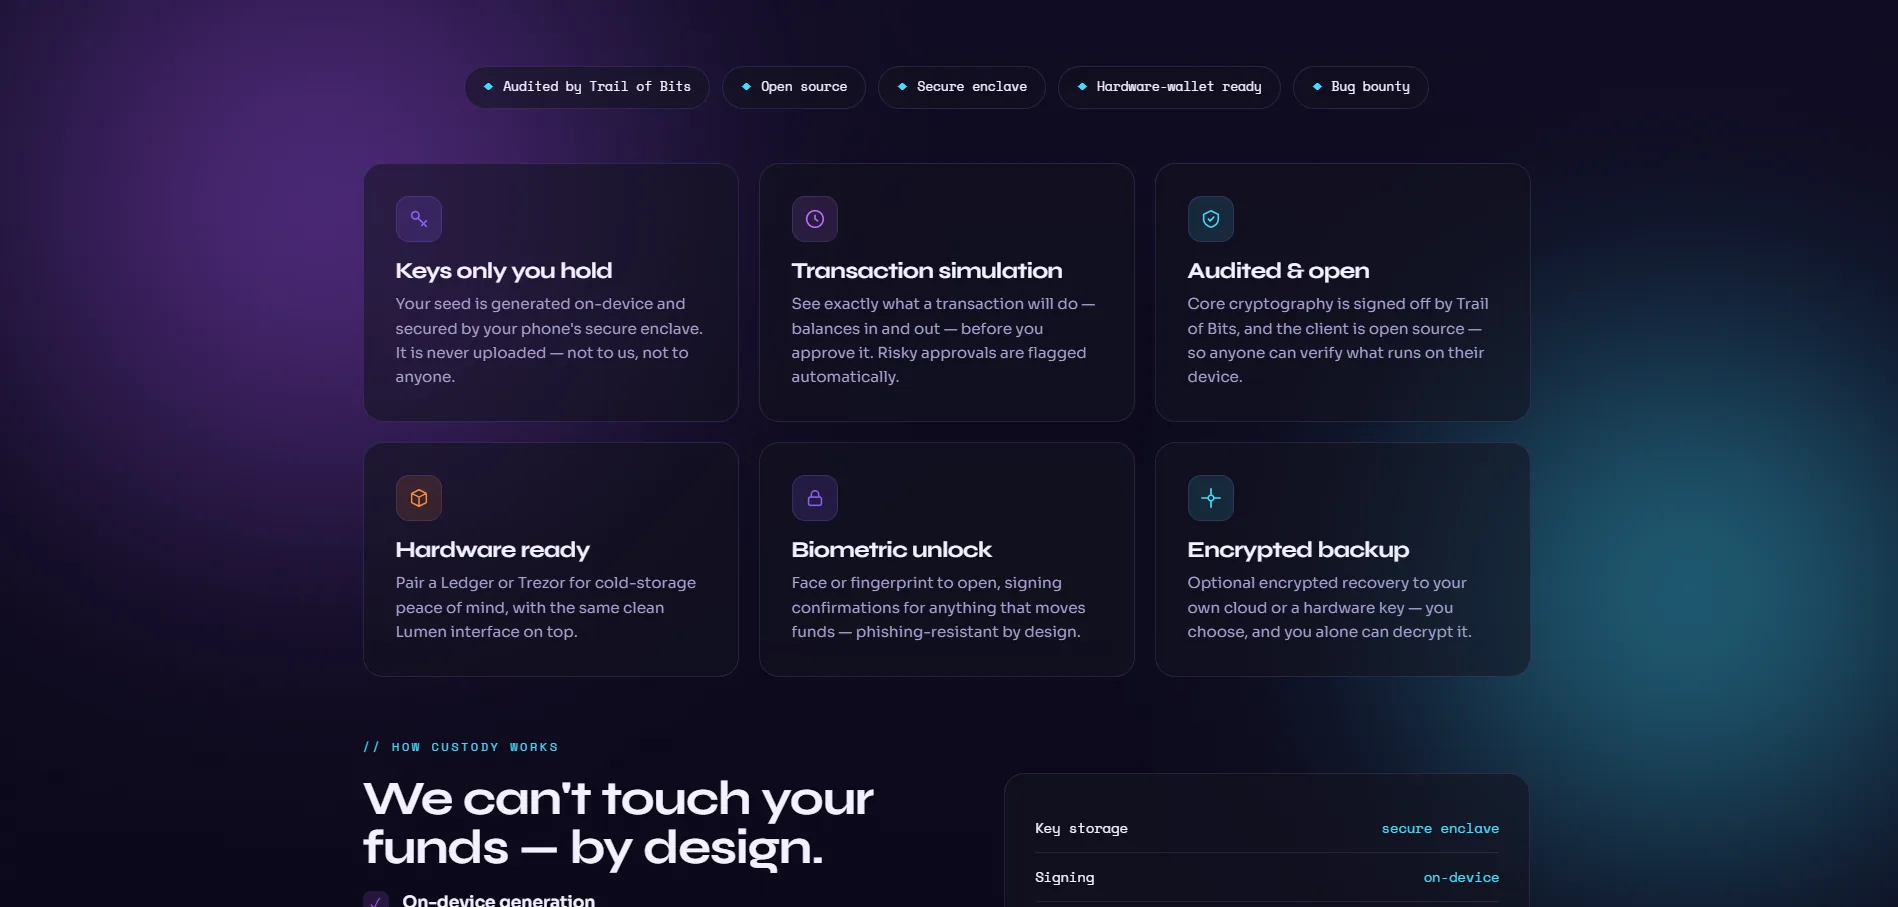The image size is (1898, 907).
Task: Click the Keys only you hold heading
Action: point(504,271)
